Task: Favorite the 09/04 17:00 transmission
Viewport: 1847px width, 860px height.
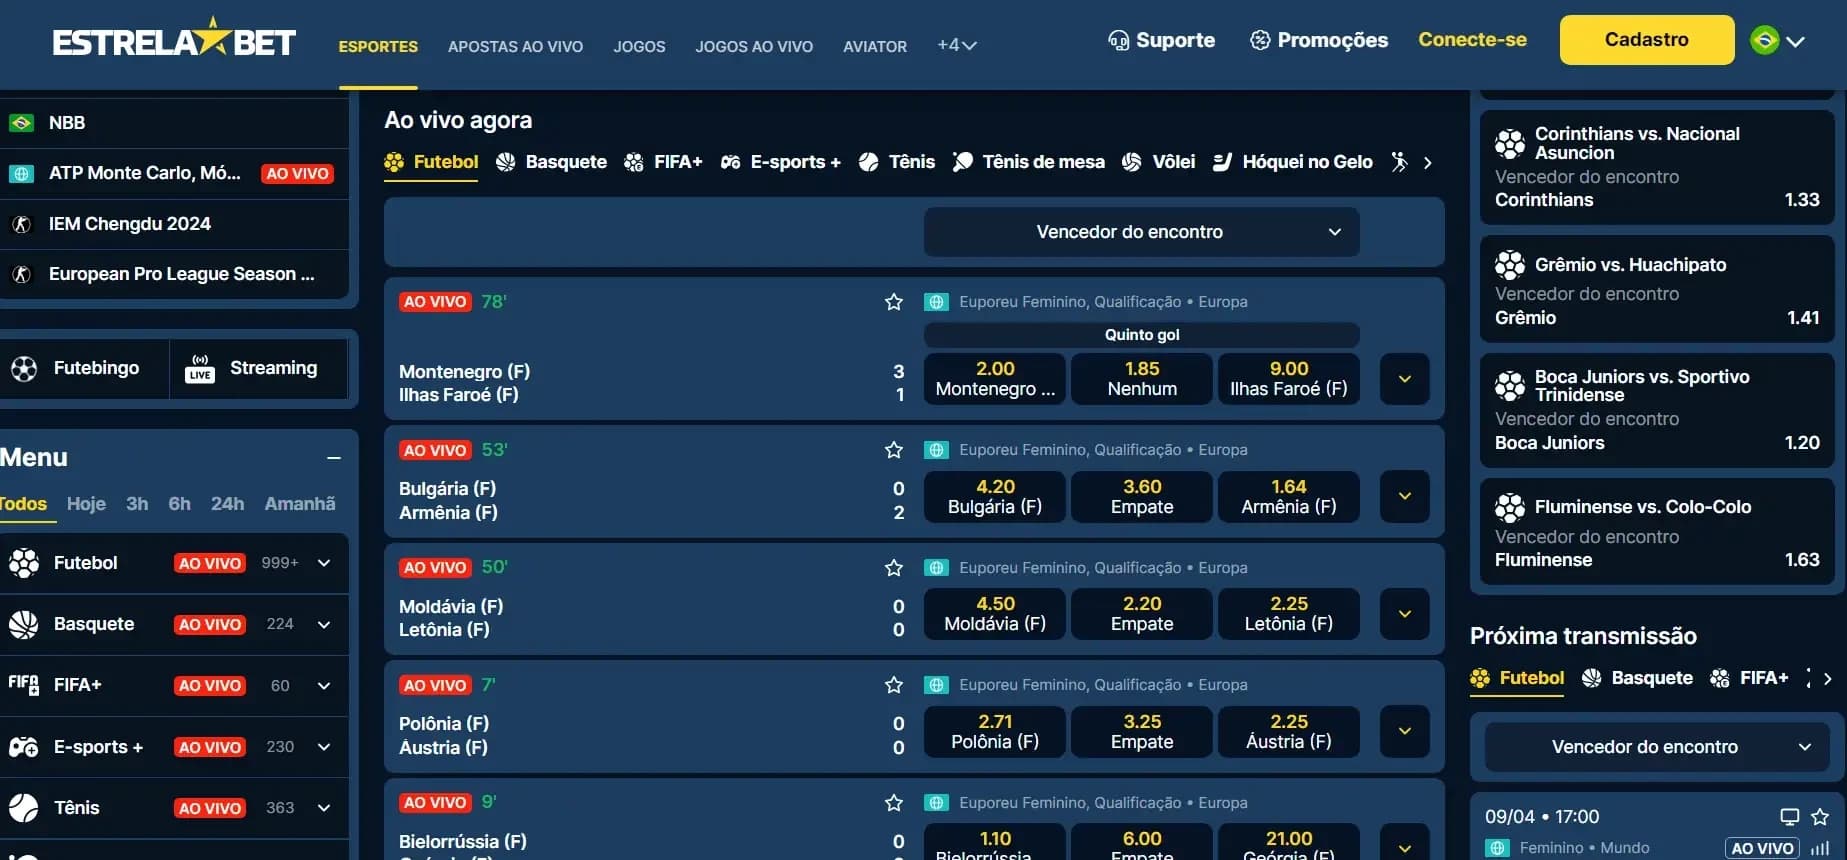Action: click(x=1820, y=817)
